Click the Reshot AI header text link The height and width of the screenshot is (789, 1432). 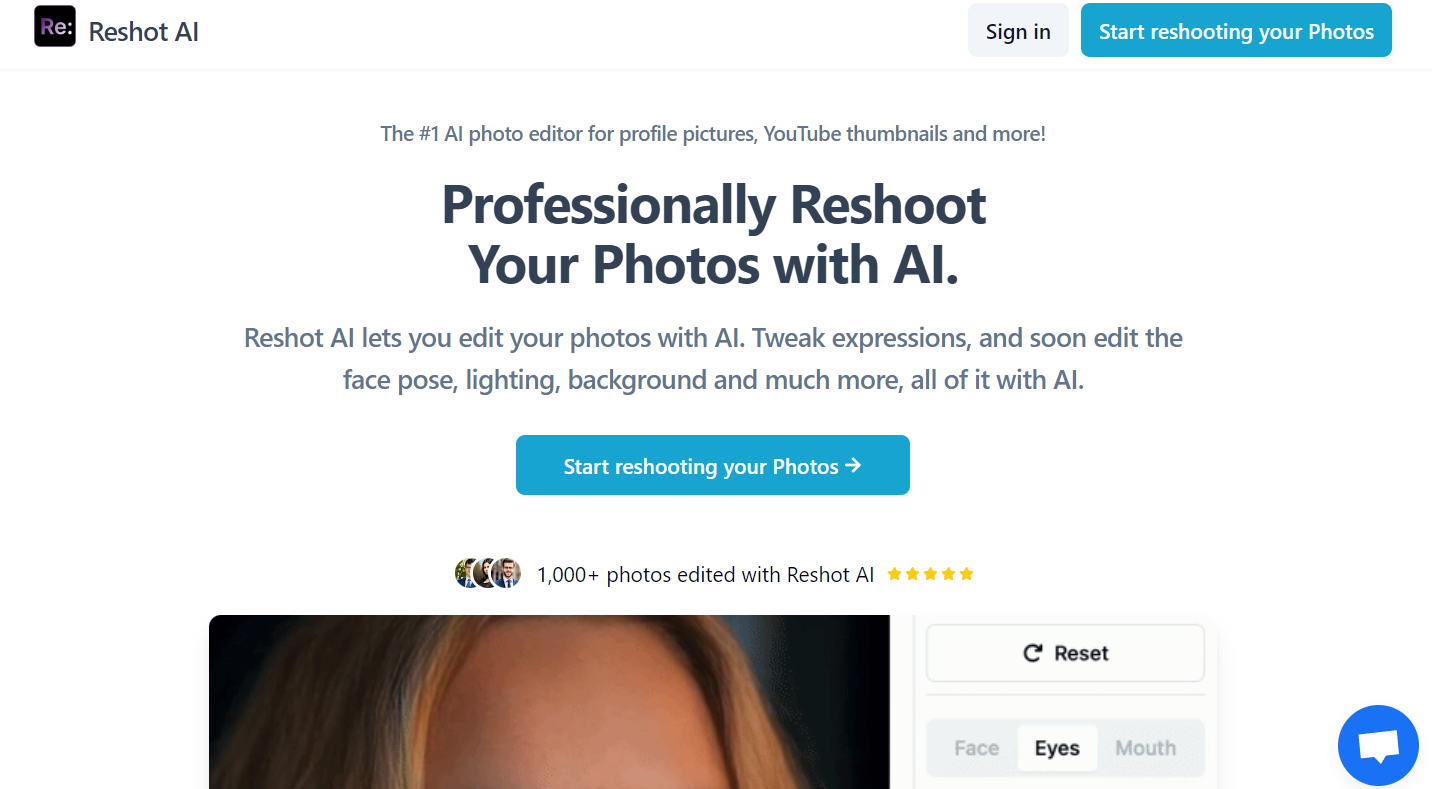143,31
